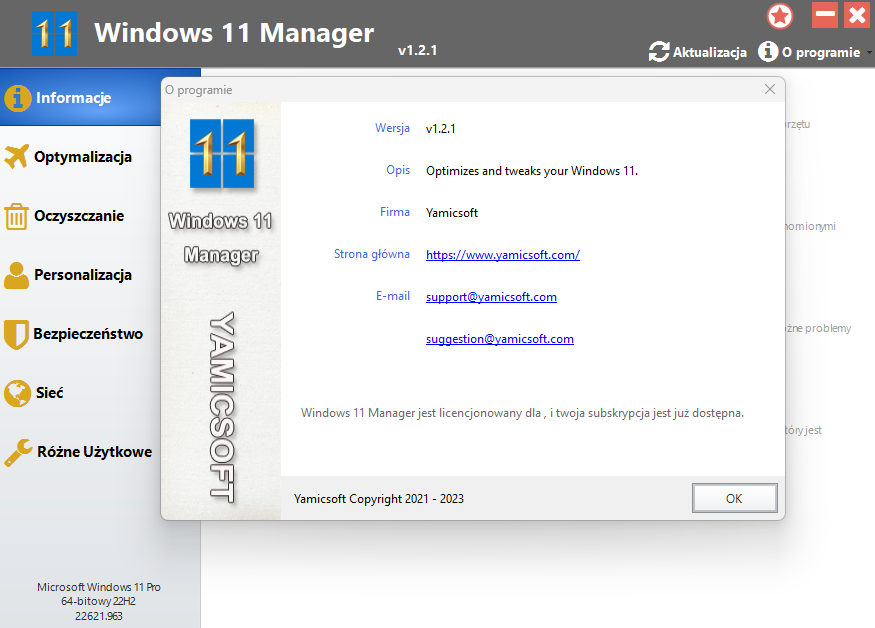Open the Informacje section tab
The height and width of the screenshot is (628, 875).
[x=73, y=98]
